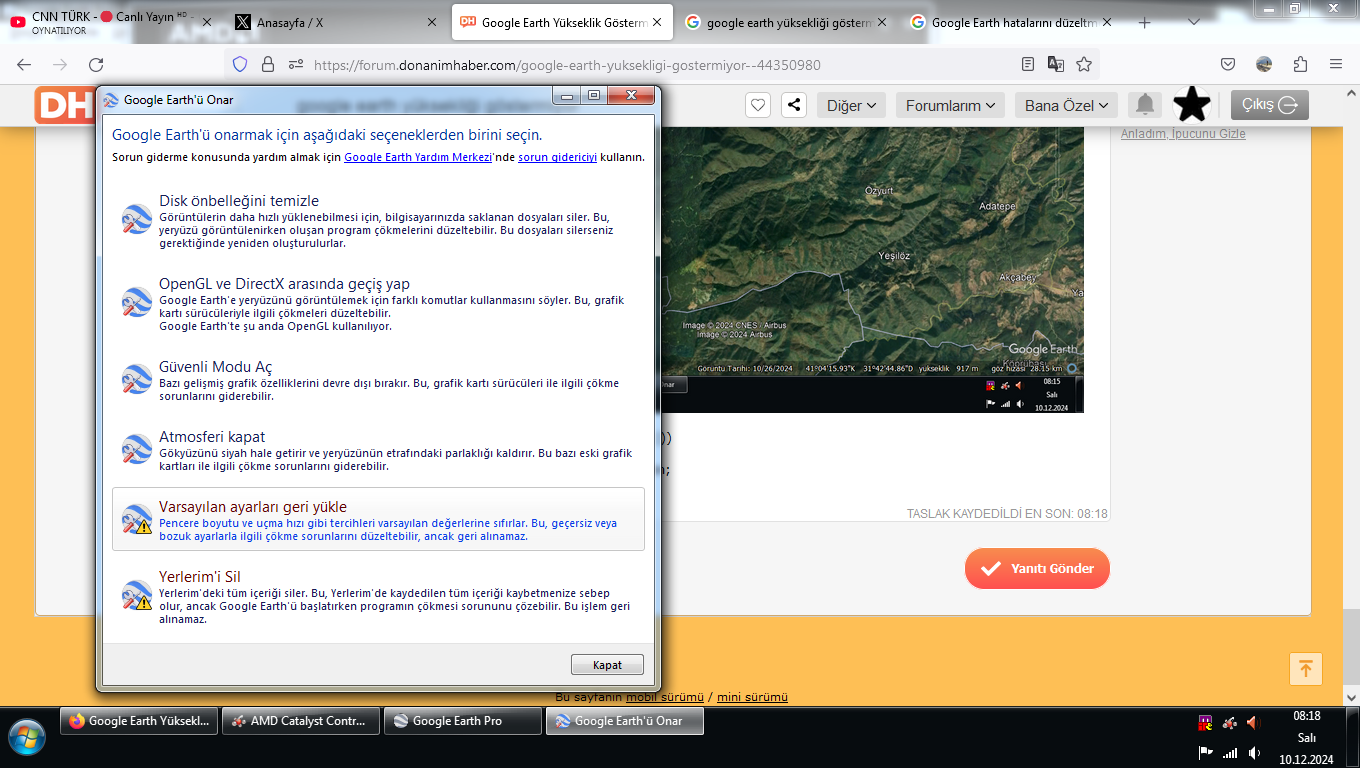Expand the Diğer dropdown
1360x768 pixels.
coord(851,105)
